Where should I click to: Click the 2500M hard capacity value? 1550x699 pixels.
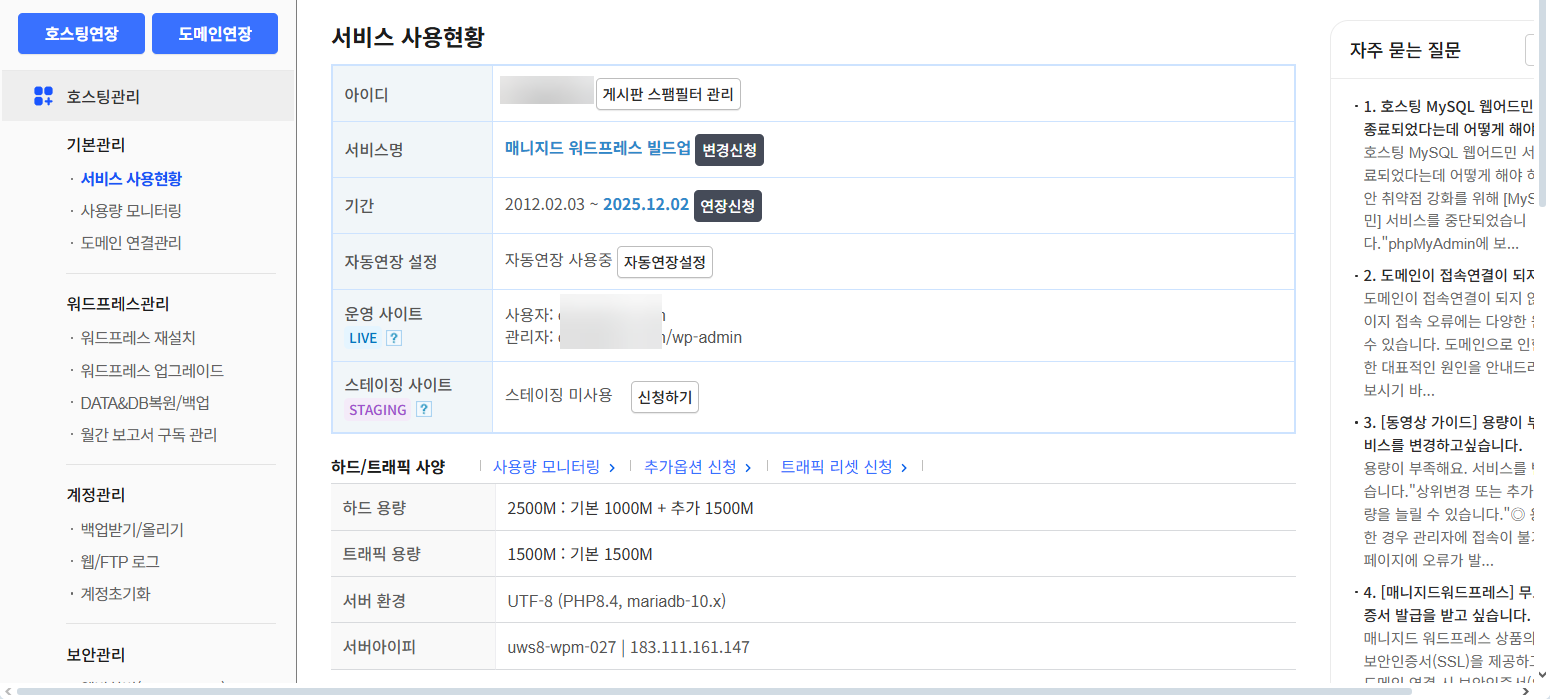click(630, 509)
